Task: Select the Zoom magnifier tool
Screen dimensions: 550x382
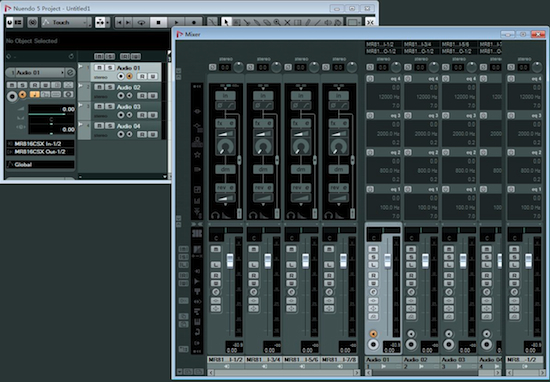Action: 277,22
